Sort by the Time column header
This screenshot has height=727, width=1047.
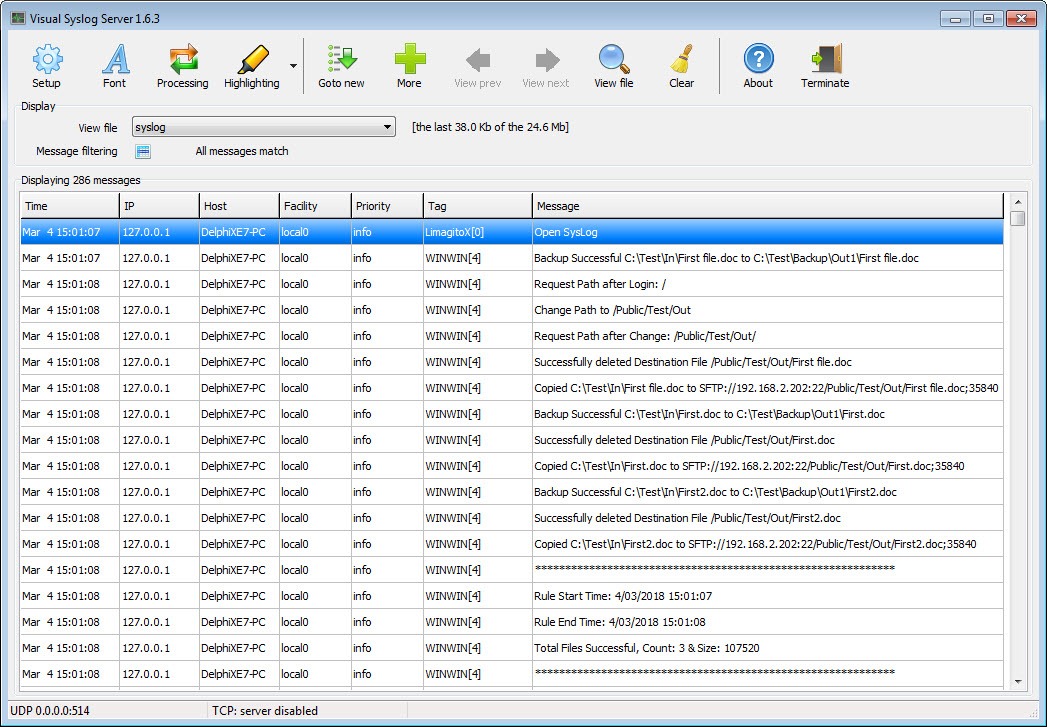coord(69,206)
